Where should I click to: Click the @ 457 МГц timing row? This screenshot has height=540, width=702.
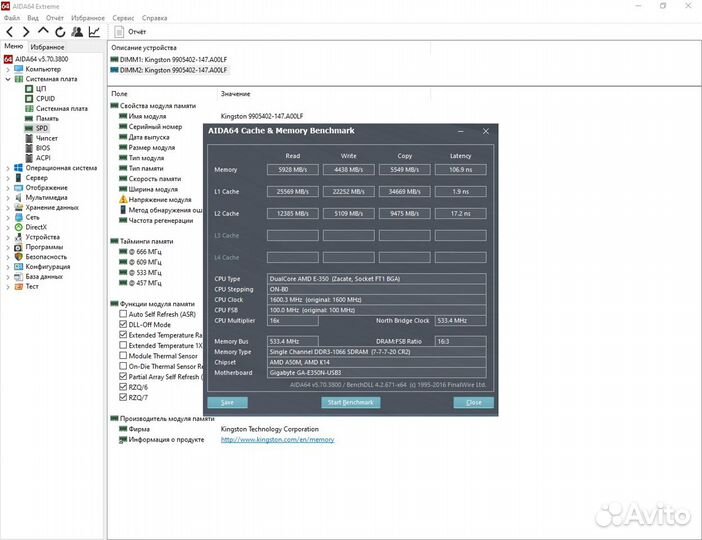(145, 283)
